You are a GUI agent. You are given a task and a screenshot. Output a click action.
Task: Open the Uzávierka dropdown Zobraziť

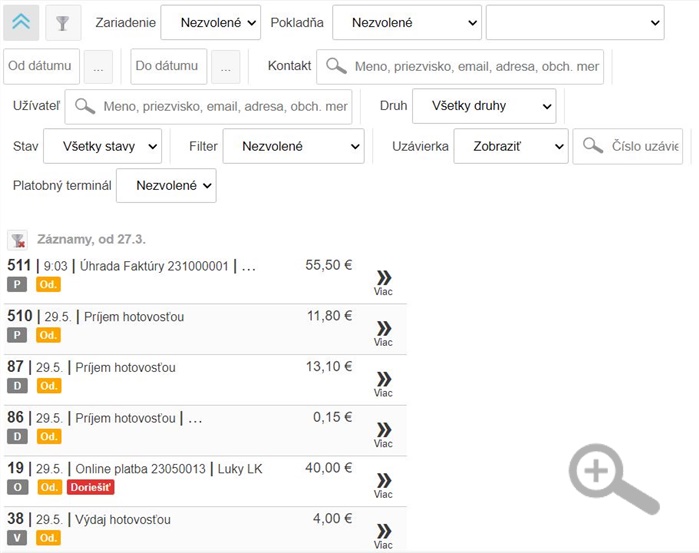pyautogui.click(x=511, y=146)
